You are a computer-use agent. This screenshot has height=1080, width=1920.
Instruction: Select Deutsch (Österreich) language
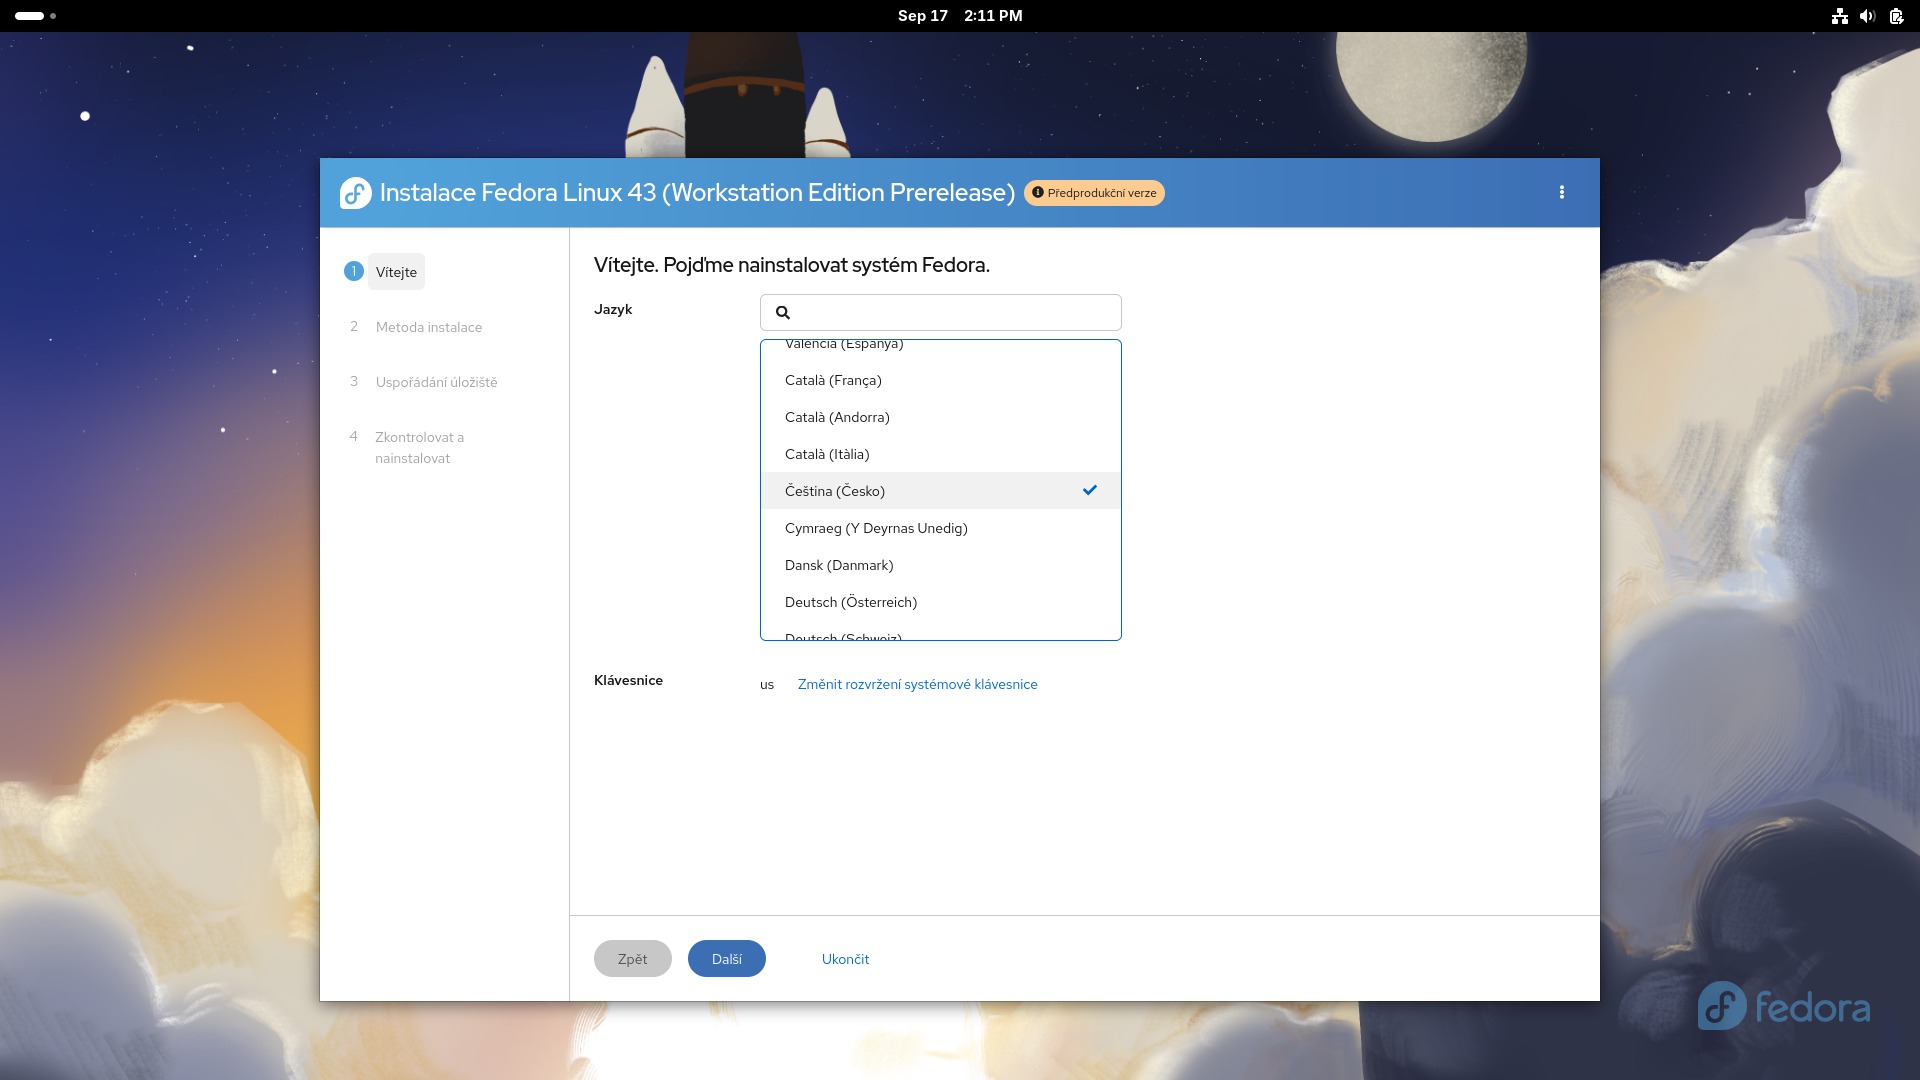point(941,602)
